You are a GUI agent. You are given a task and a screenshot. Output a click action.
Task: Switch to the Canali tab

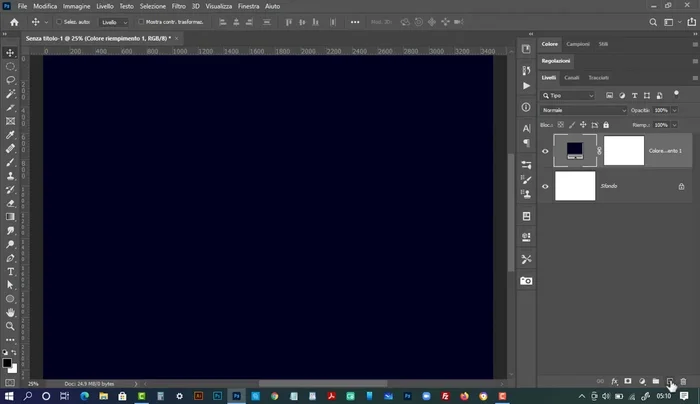572,77
